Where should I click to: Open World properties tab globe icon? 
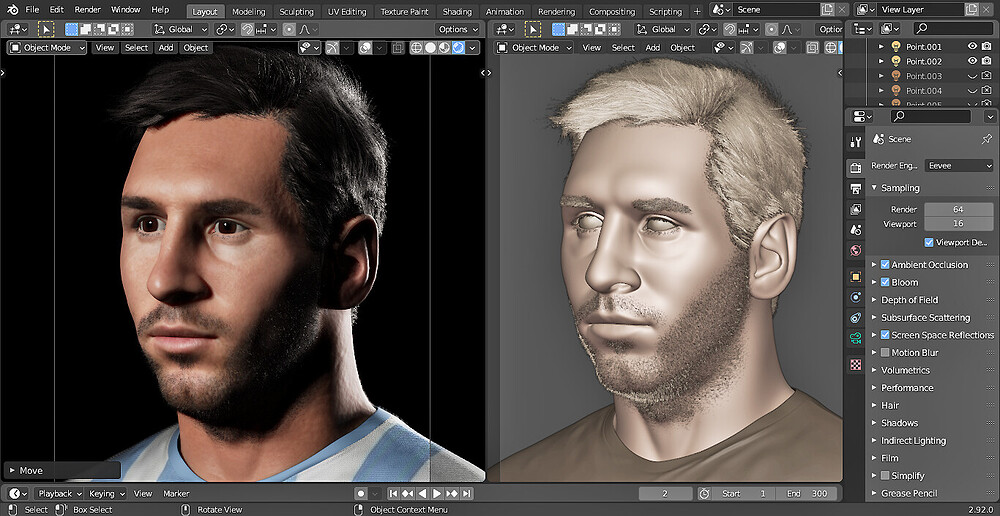tap(856, 250)
